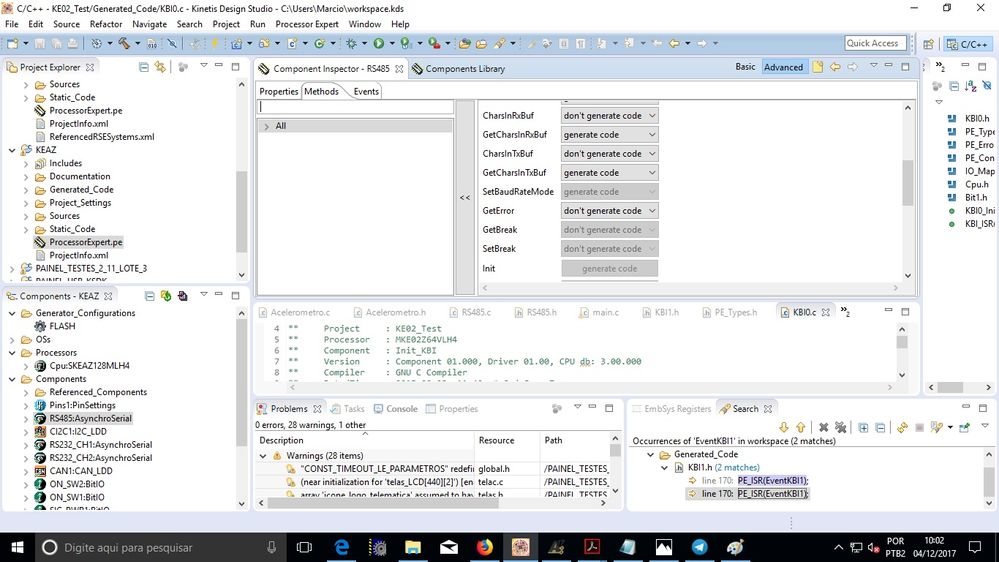
Task: Switch to the Properties tab
Action: 279,91
